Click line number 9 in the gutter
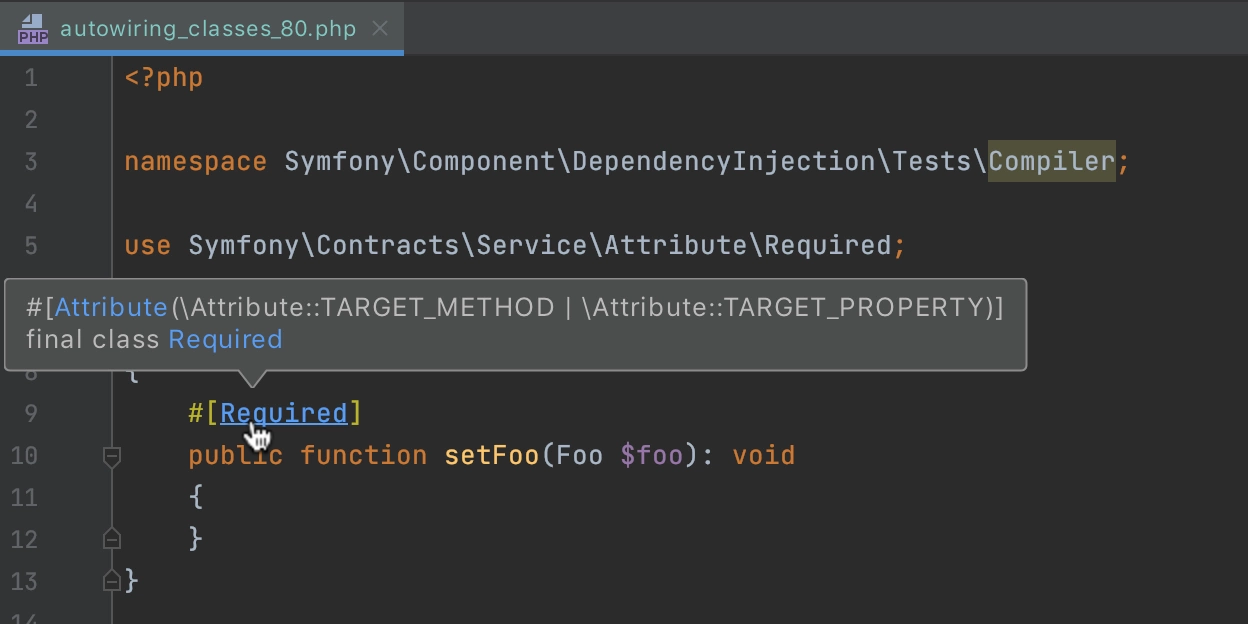Image resolution: width=1248 pixels, height=624 pixels. click(x=31, y=414)
